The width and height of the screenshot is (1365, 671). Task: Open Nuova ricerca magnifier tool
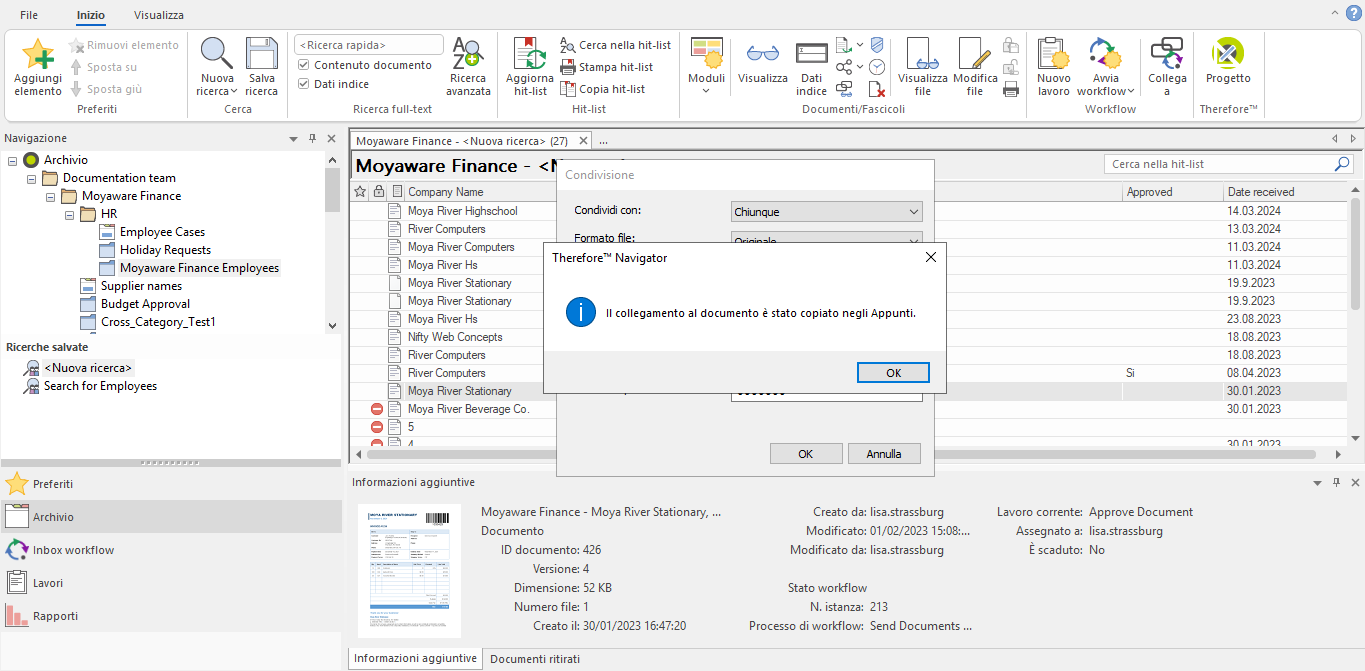(x=217, y=54)
